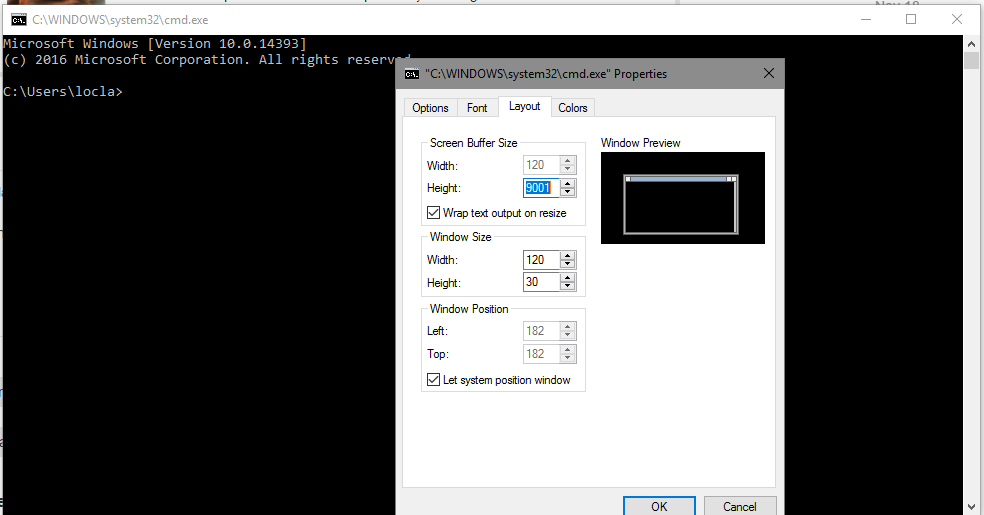Toggle Wrap text output on resize

[433, 213]
